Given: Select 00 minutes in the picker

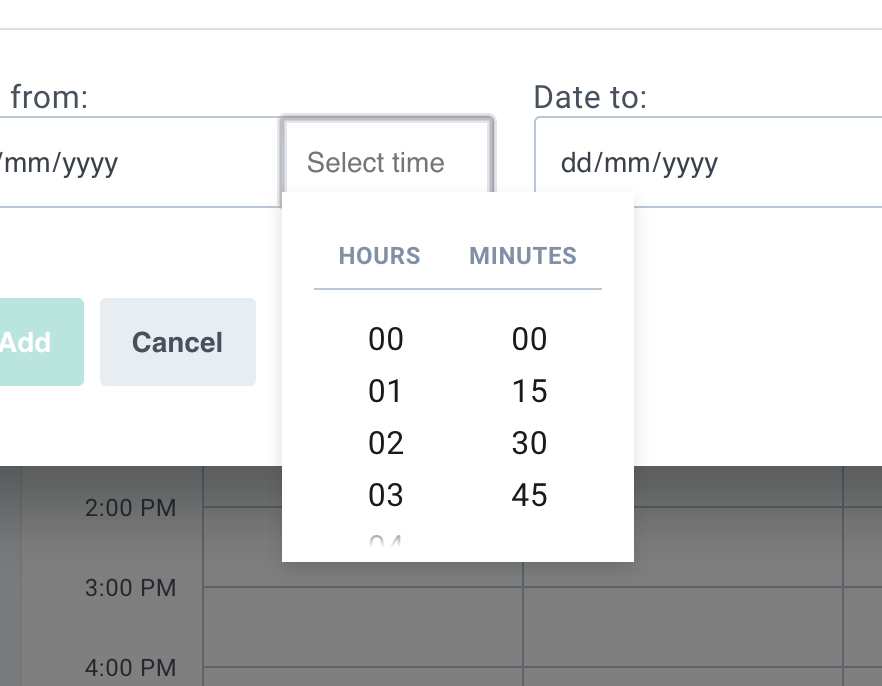Looking at the screenshot, I should pos(529,339).
